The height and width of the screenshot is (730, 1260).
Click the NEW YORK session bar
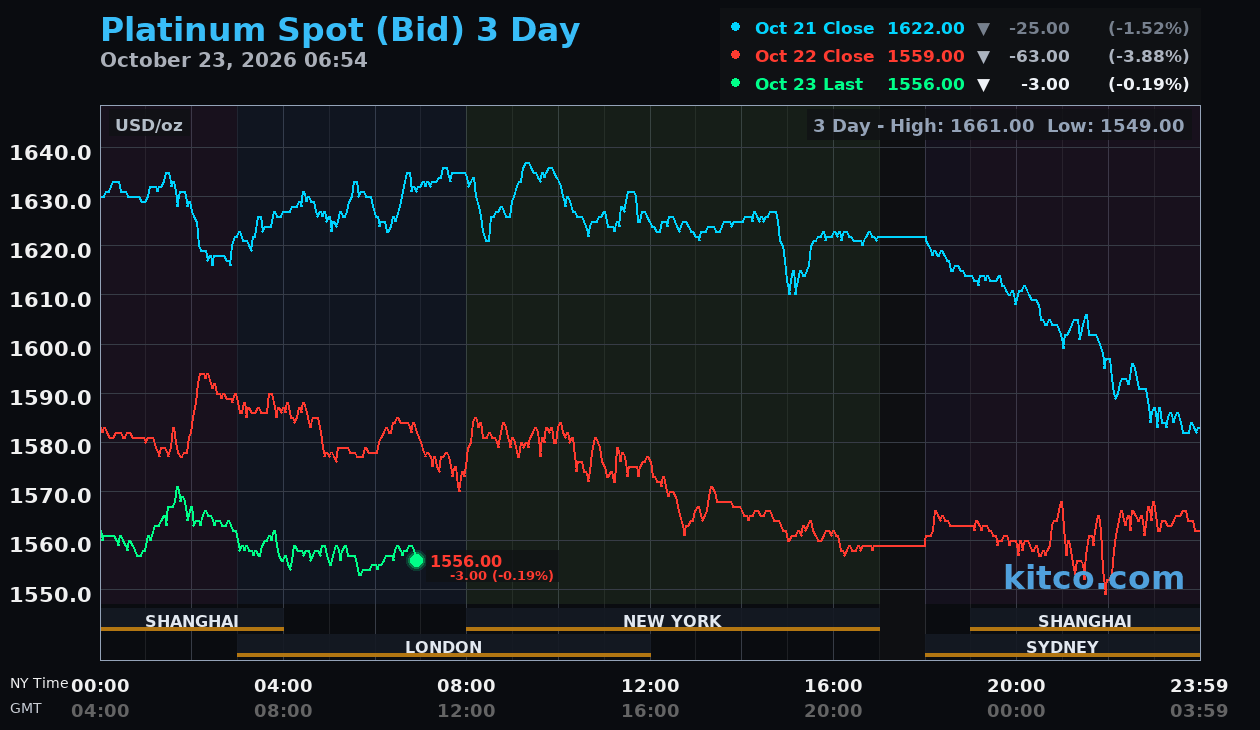tap(672, 620)
